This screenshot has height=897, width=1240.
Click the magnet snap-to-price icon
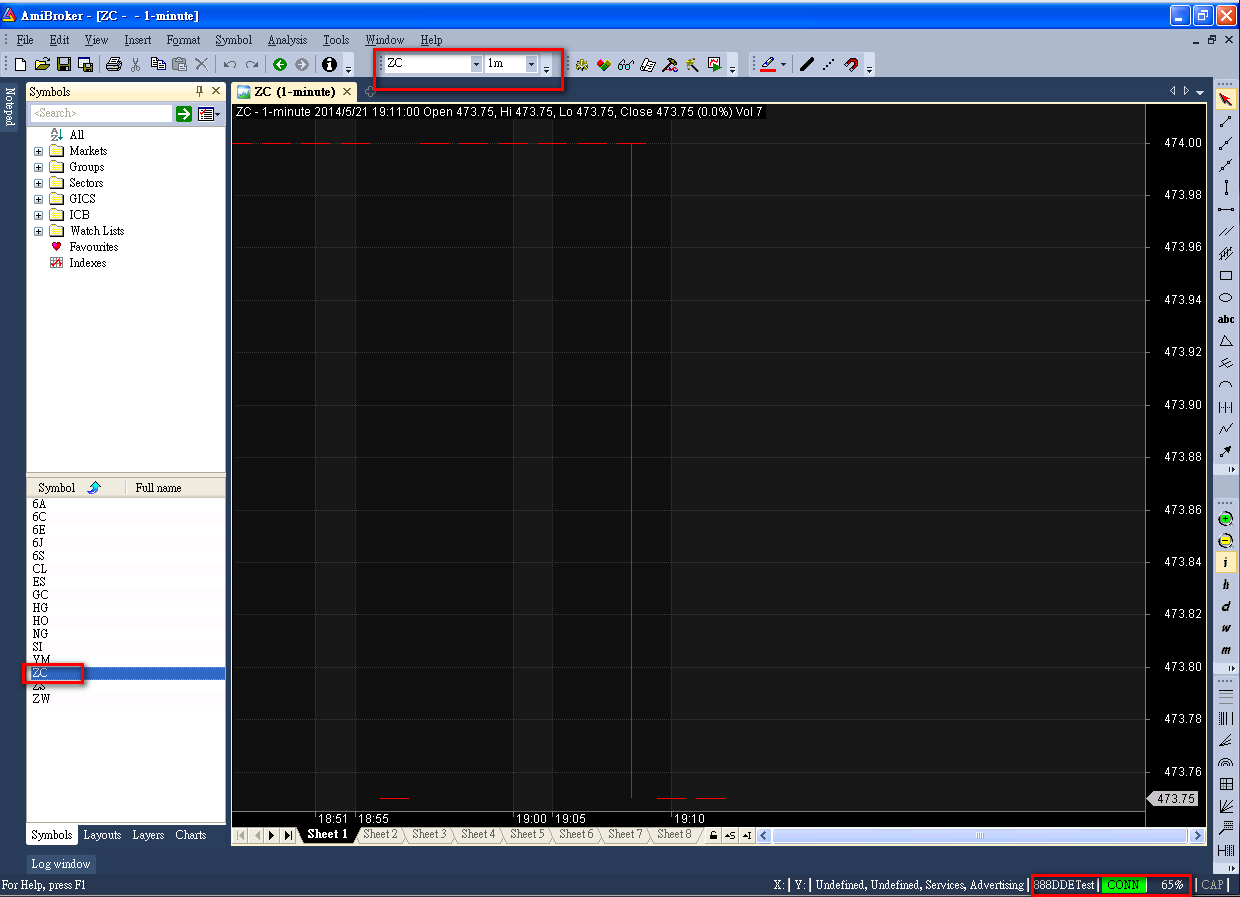(851, 64)
